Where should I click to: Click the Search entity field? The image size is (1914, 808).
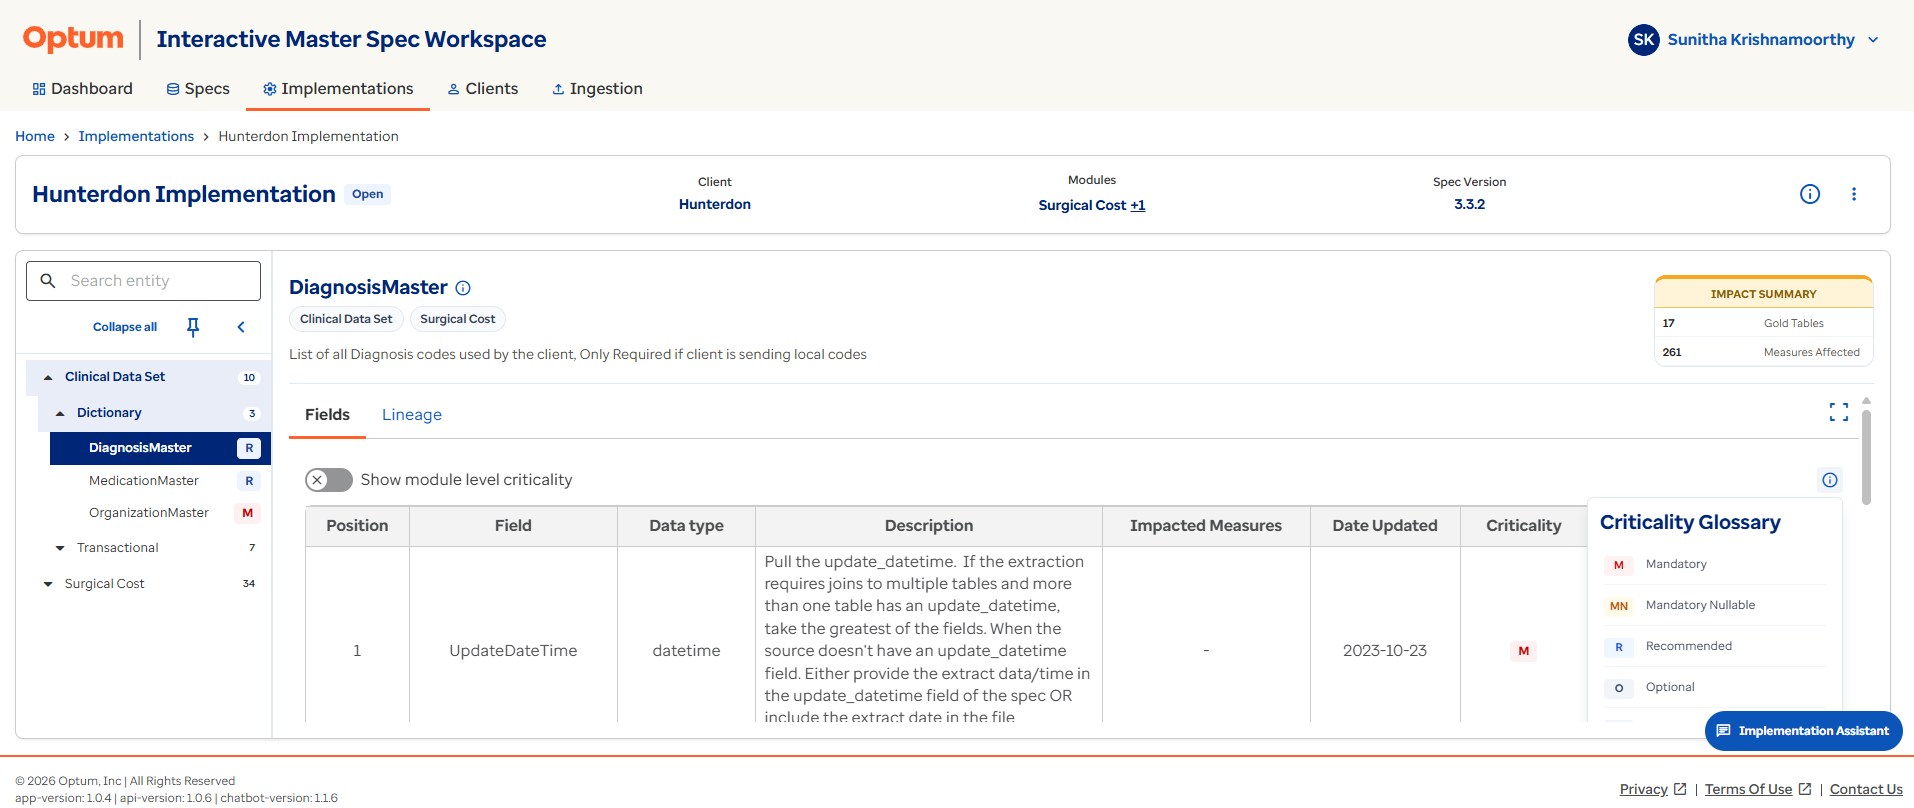point(143,281)
